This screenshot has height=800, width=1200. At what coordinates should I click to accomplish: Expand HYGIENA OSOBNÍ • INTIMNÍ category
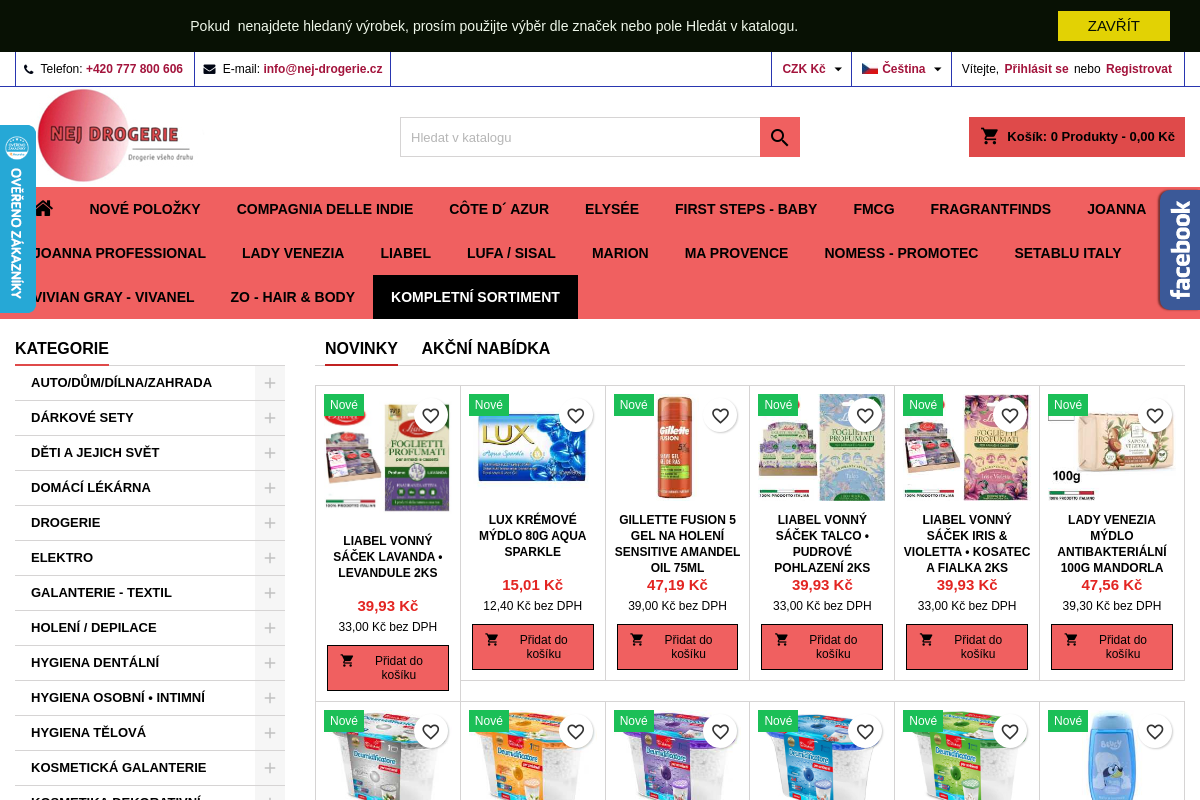tap(270, 698)
